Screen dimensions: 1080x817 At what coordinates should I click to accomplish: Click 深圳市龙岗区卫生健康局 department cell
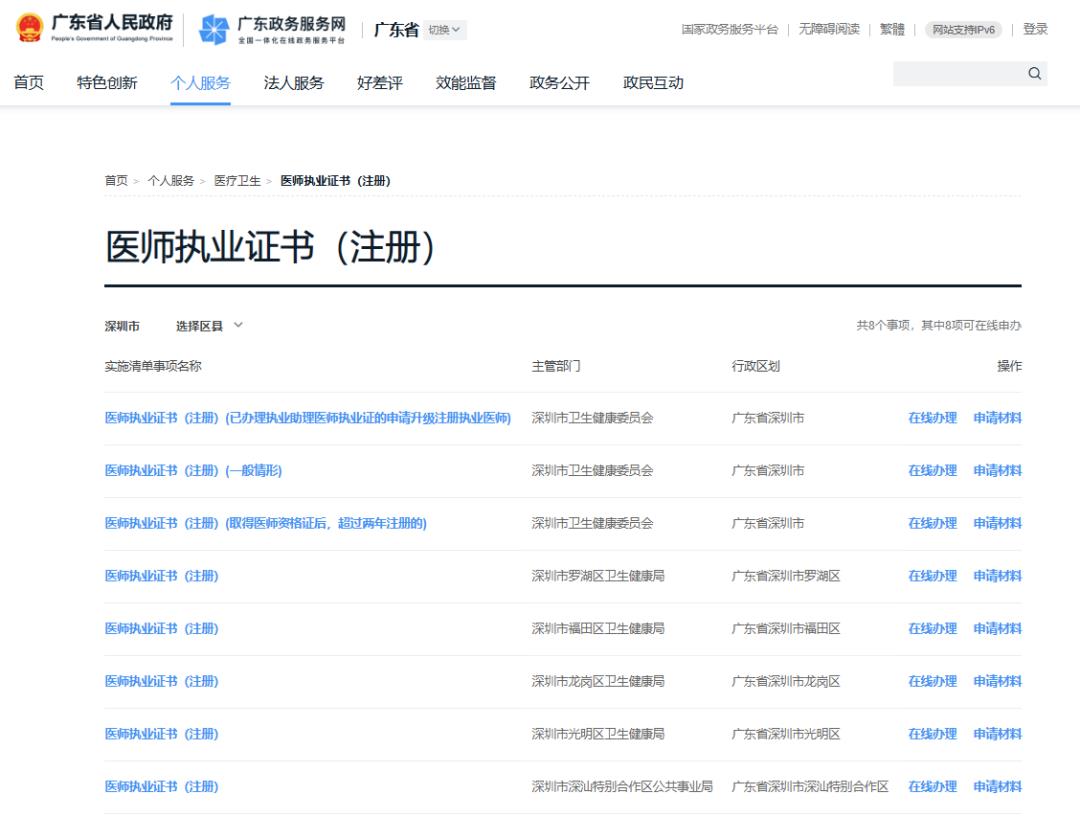598,681
